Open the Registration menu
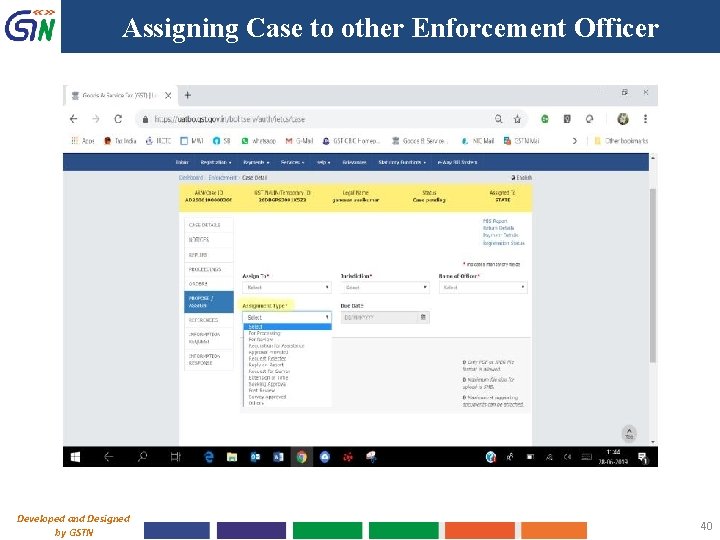 coord(216,162)
